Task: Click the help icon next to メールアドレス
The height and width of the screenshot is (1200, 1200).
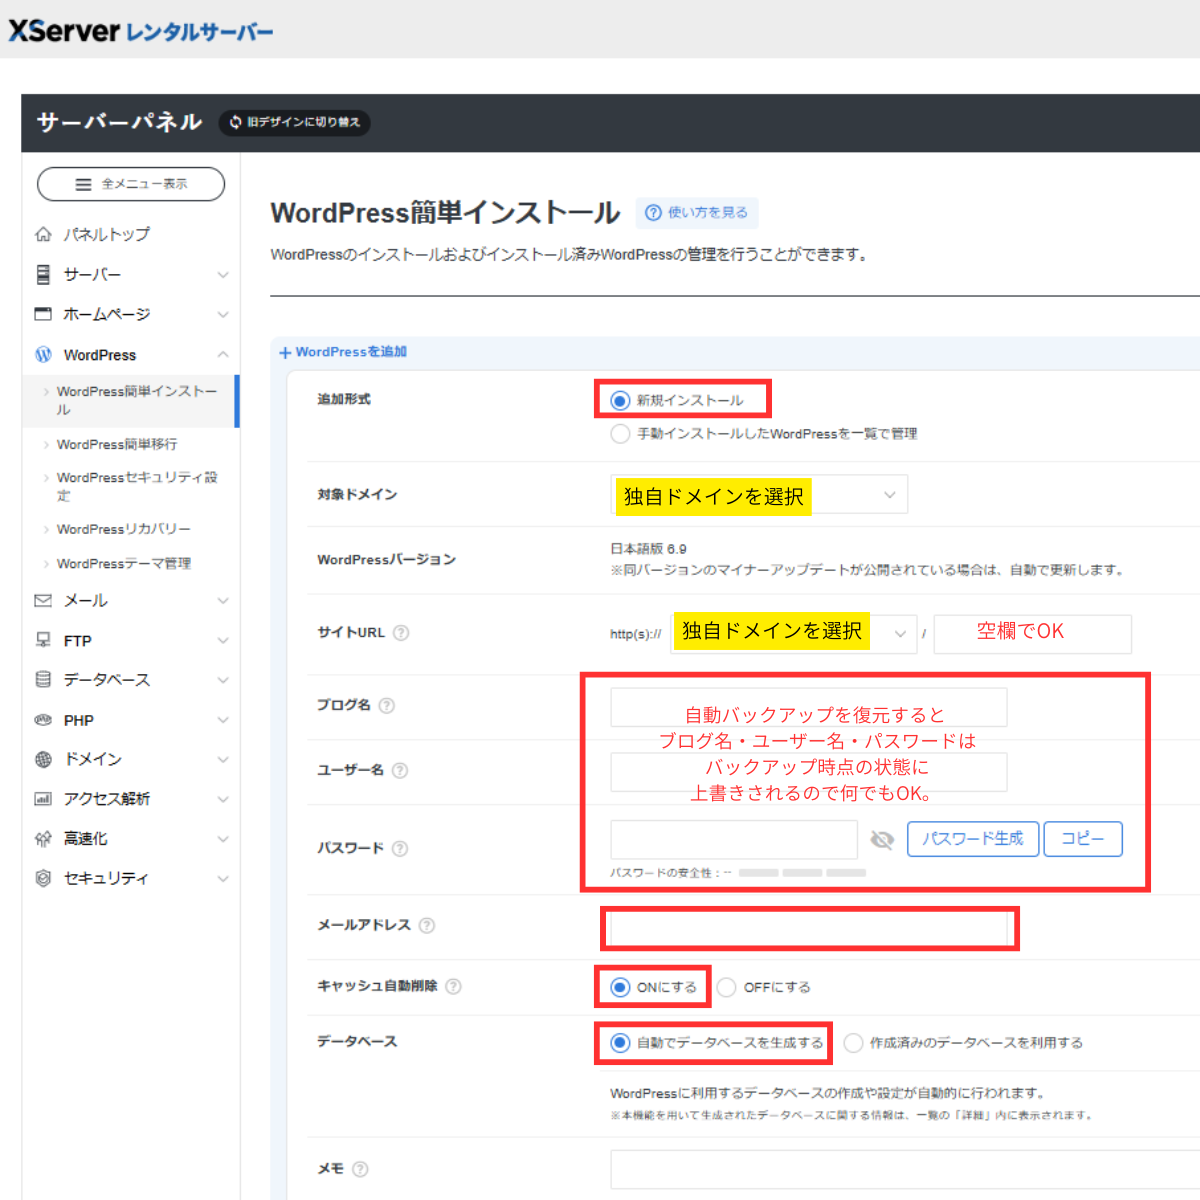Action: pos(427,926)
